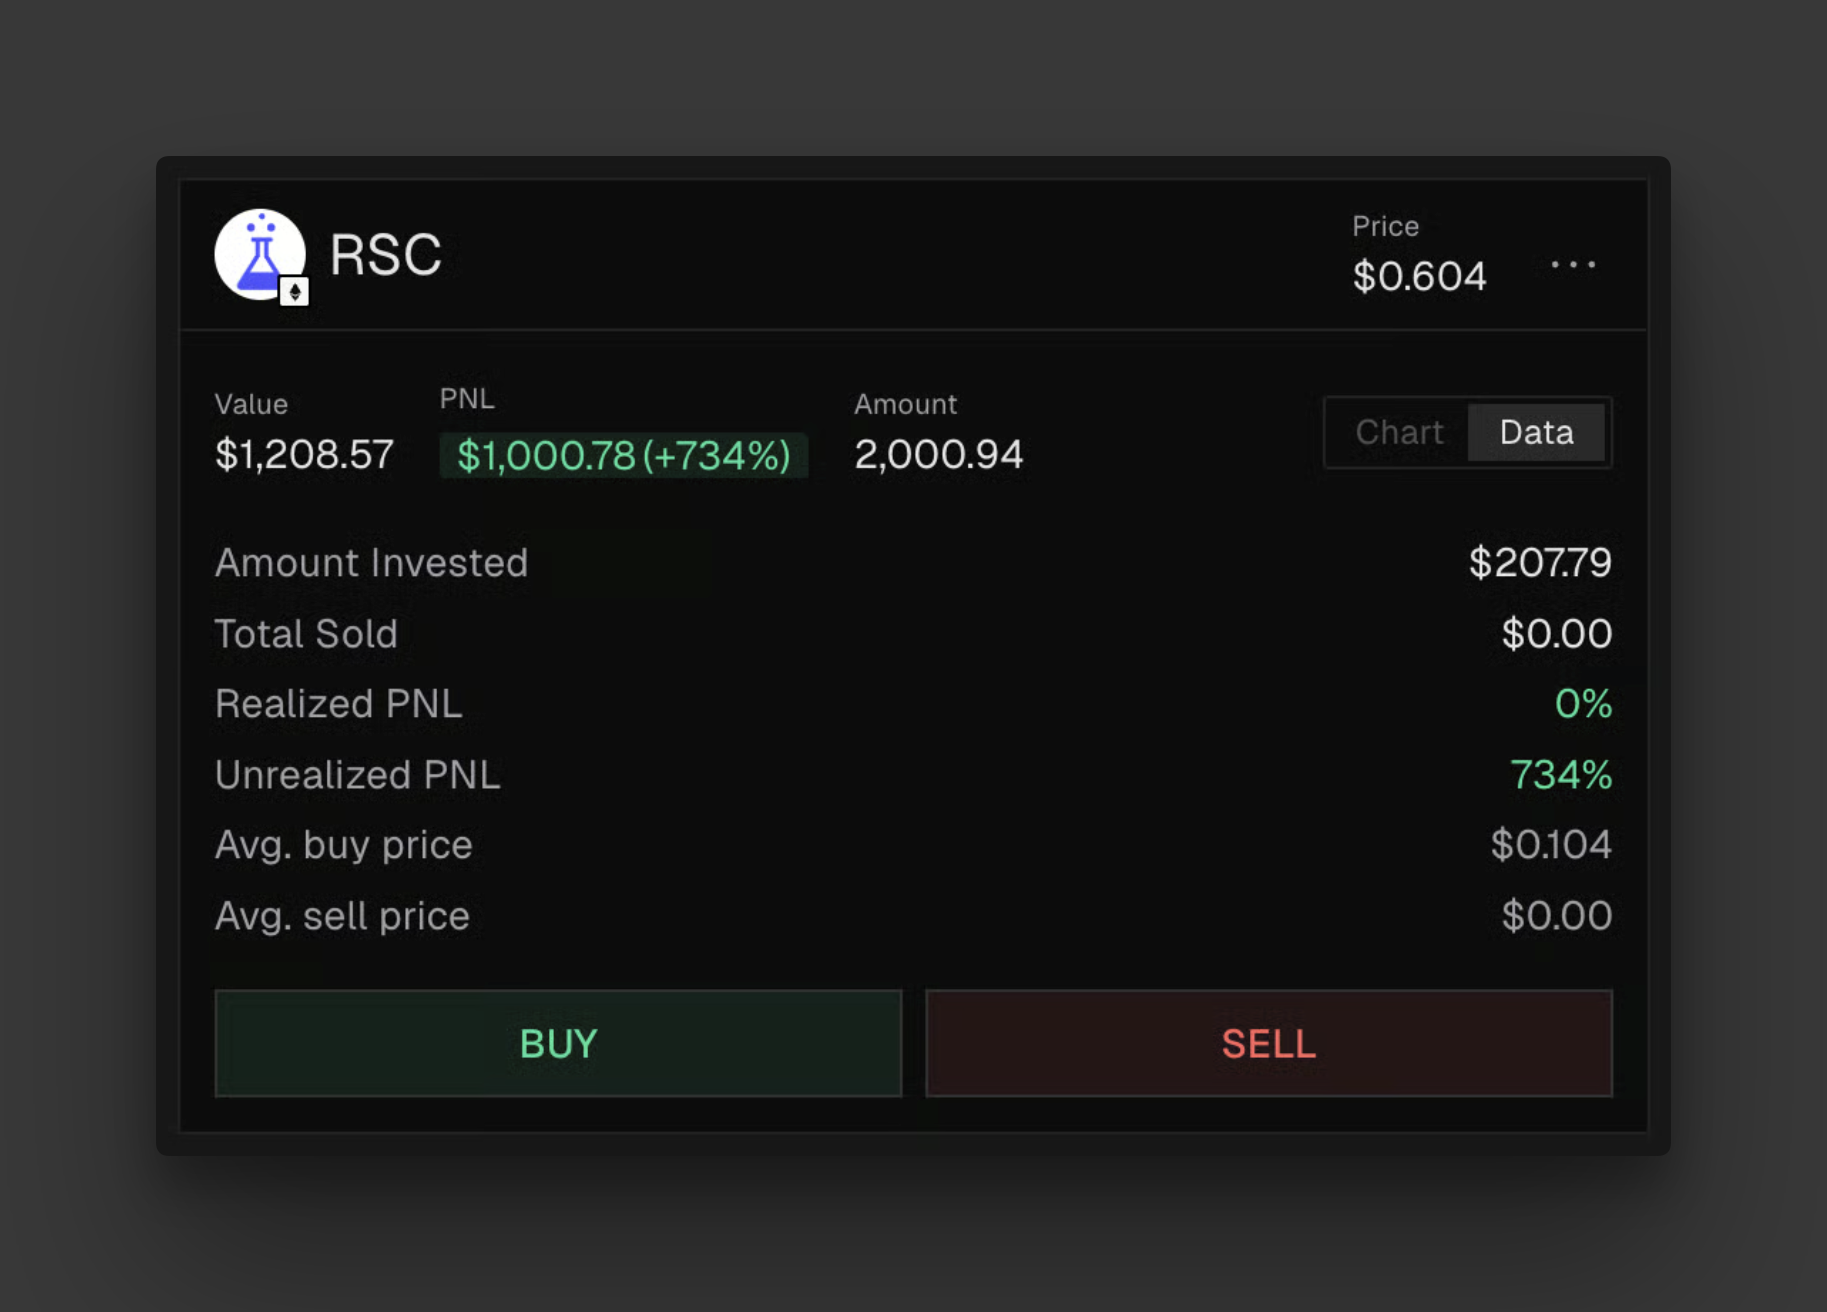Click the RSC flask token logo

coord(258,252)
